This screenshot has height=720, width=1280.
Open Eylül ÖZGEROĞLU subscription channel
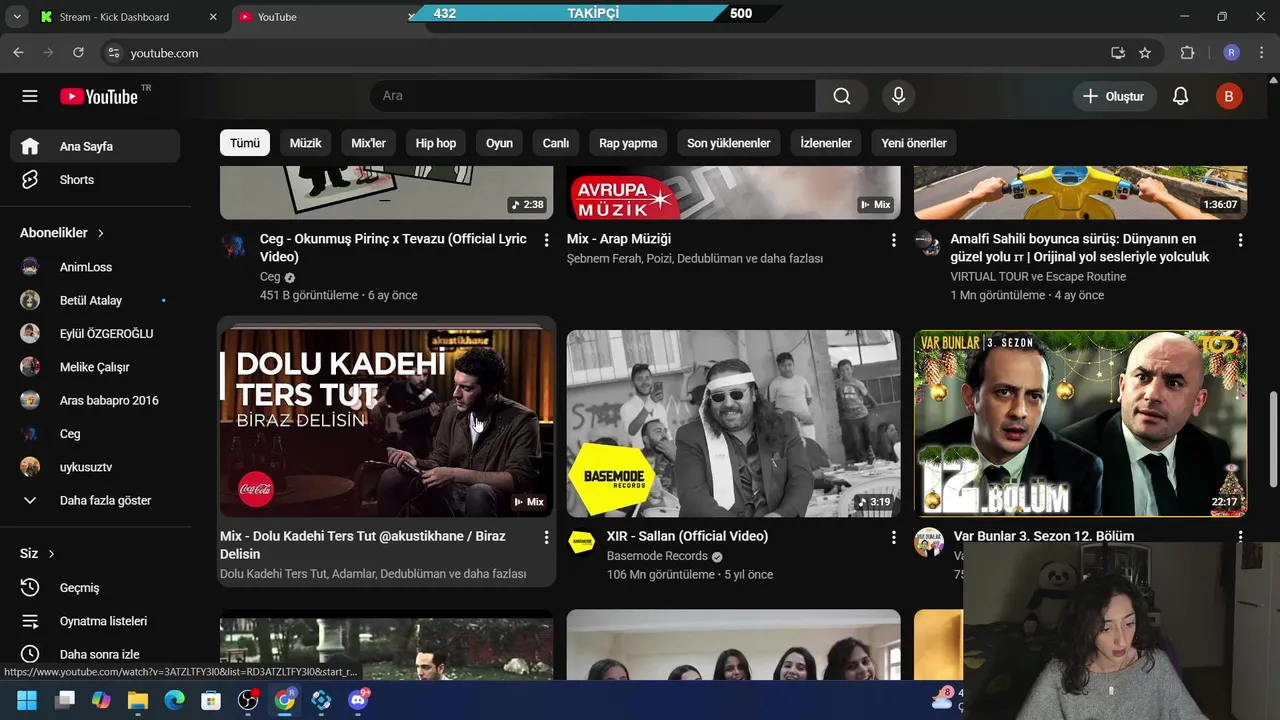(x=95, y=333)
